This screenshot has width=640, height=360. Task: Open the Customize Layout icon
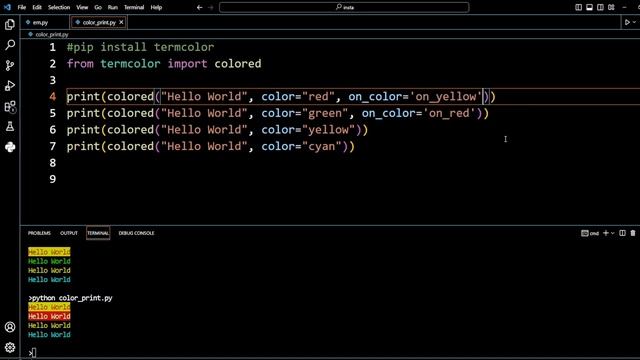[x=611, y=7]
